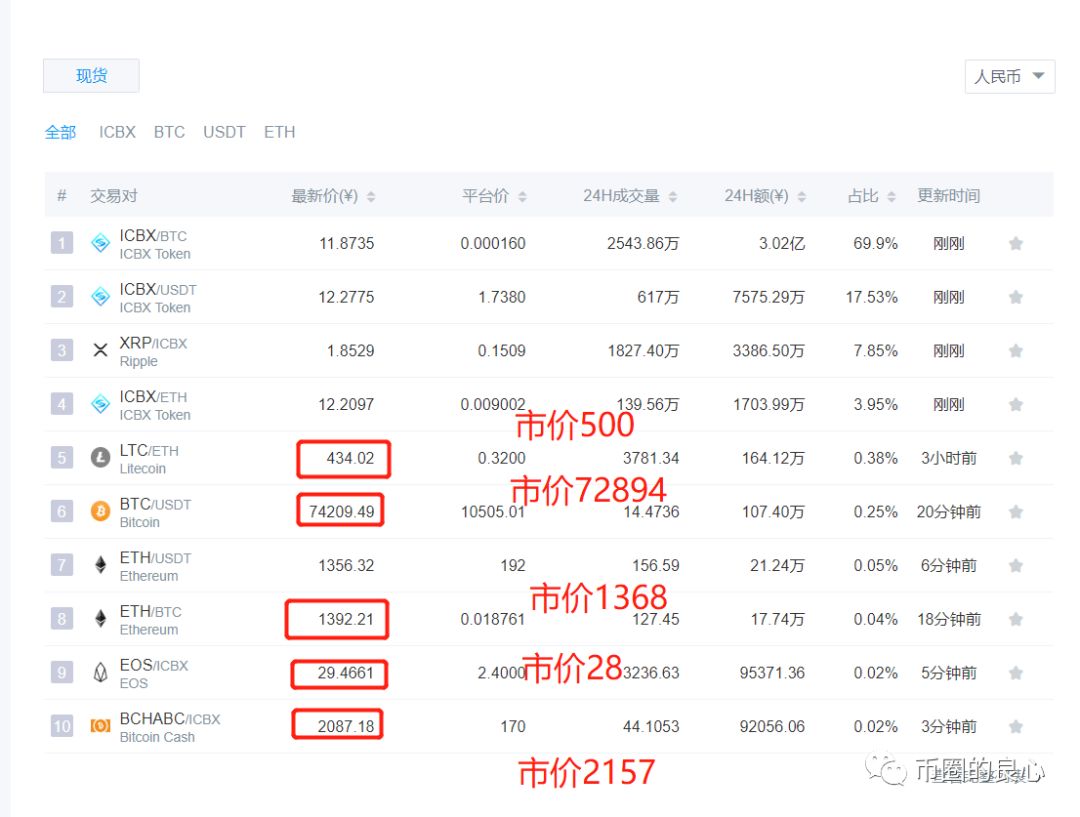Click platform price 10505.01
The image size is (1080, 817).
point(492,512)
